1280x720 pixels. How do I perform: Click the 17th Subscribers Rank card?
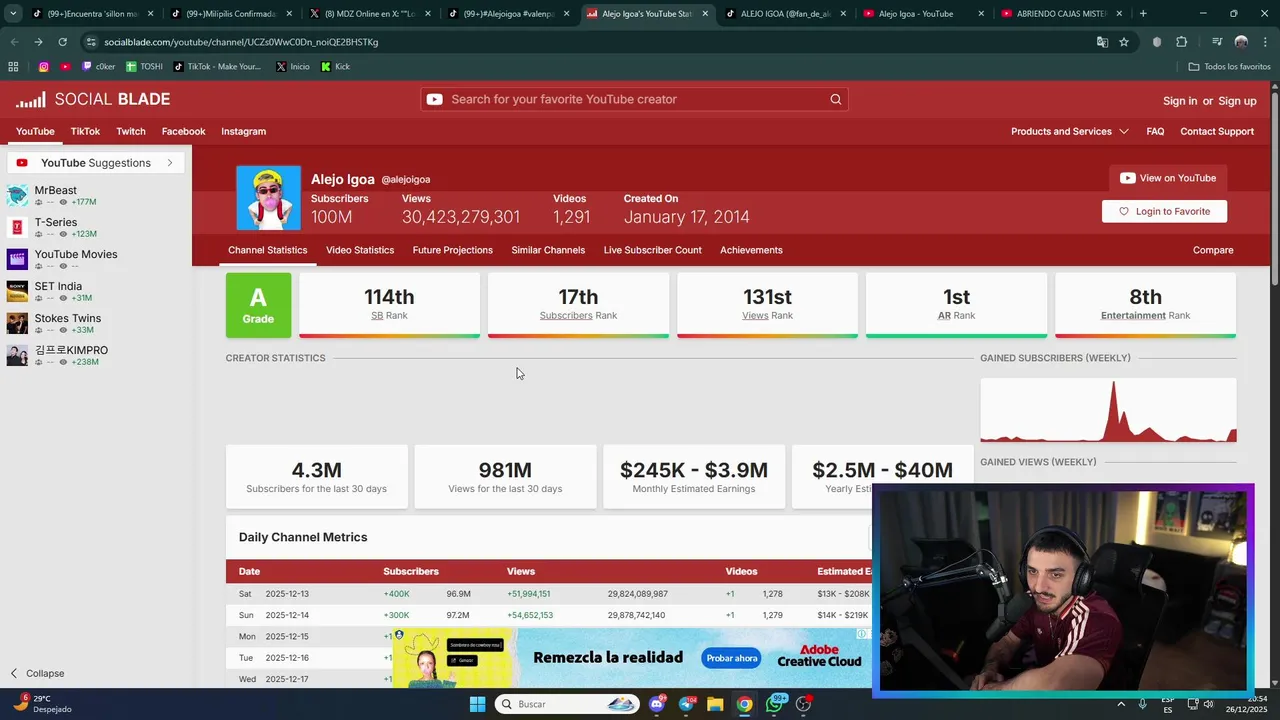(x=578, y=305)
